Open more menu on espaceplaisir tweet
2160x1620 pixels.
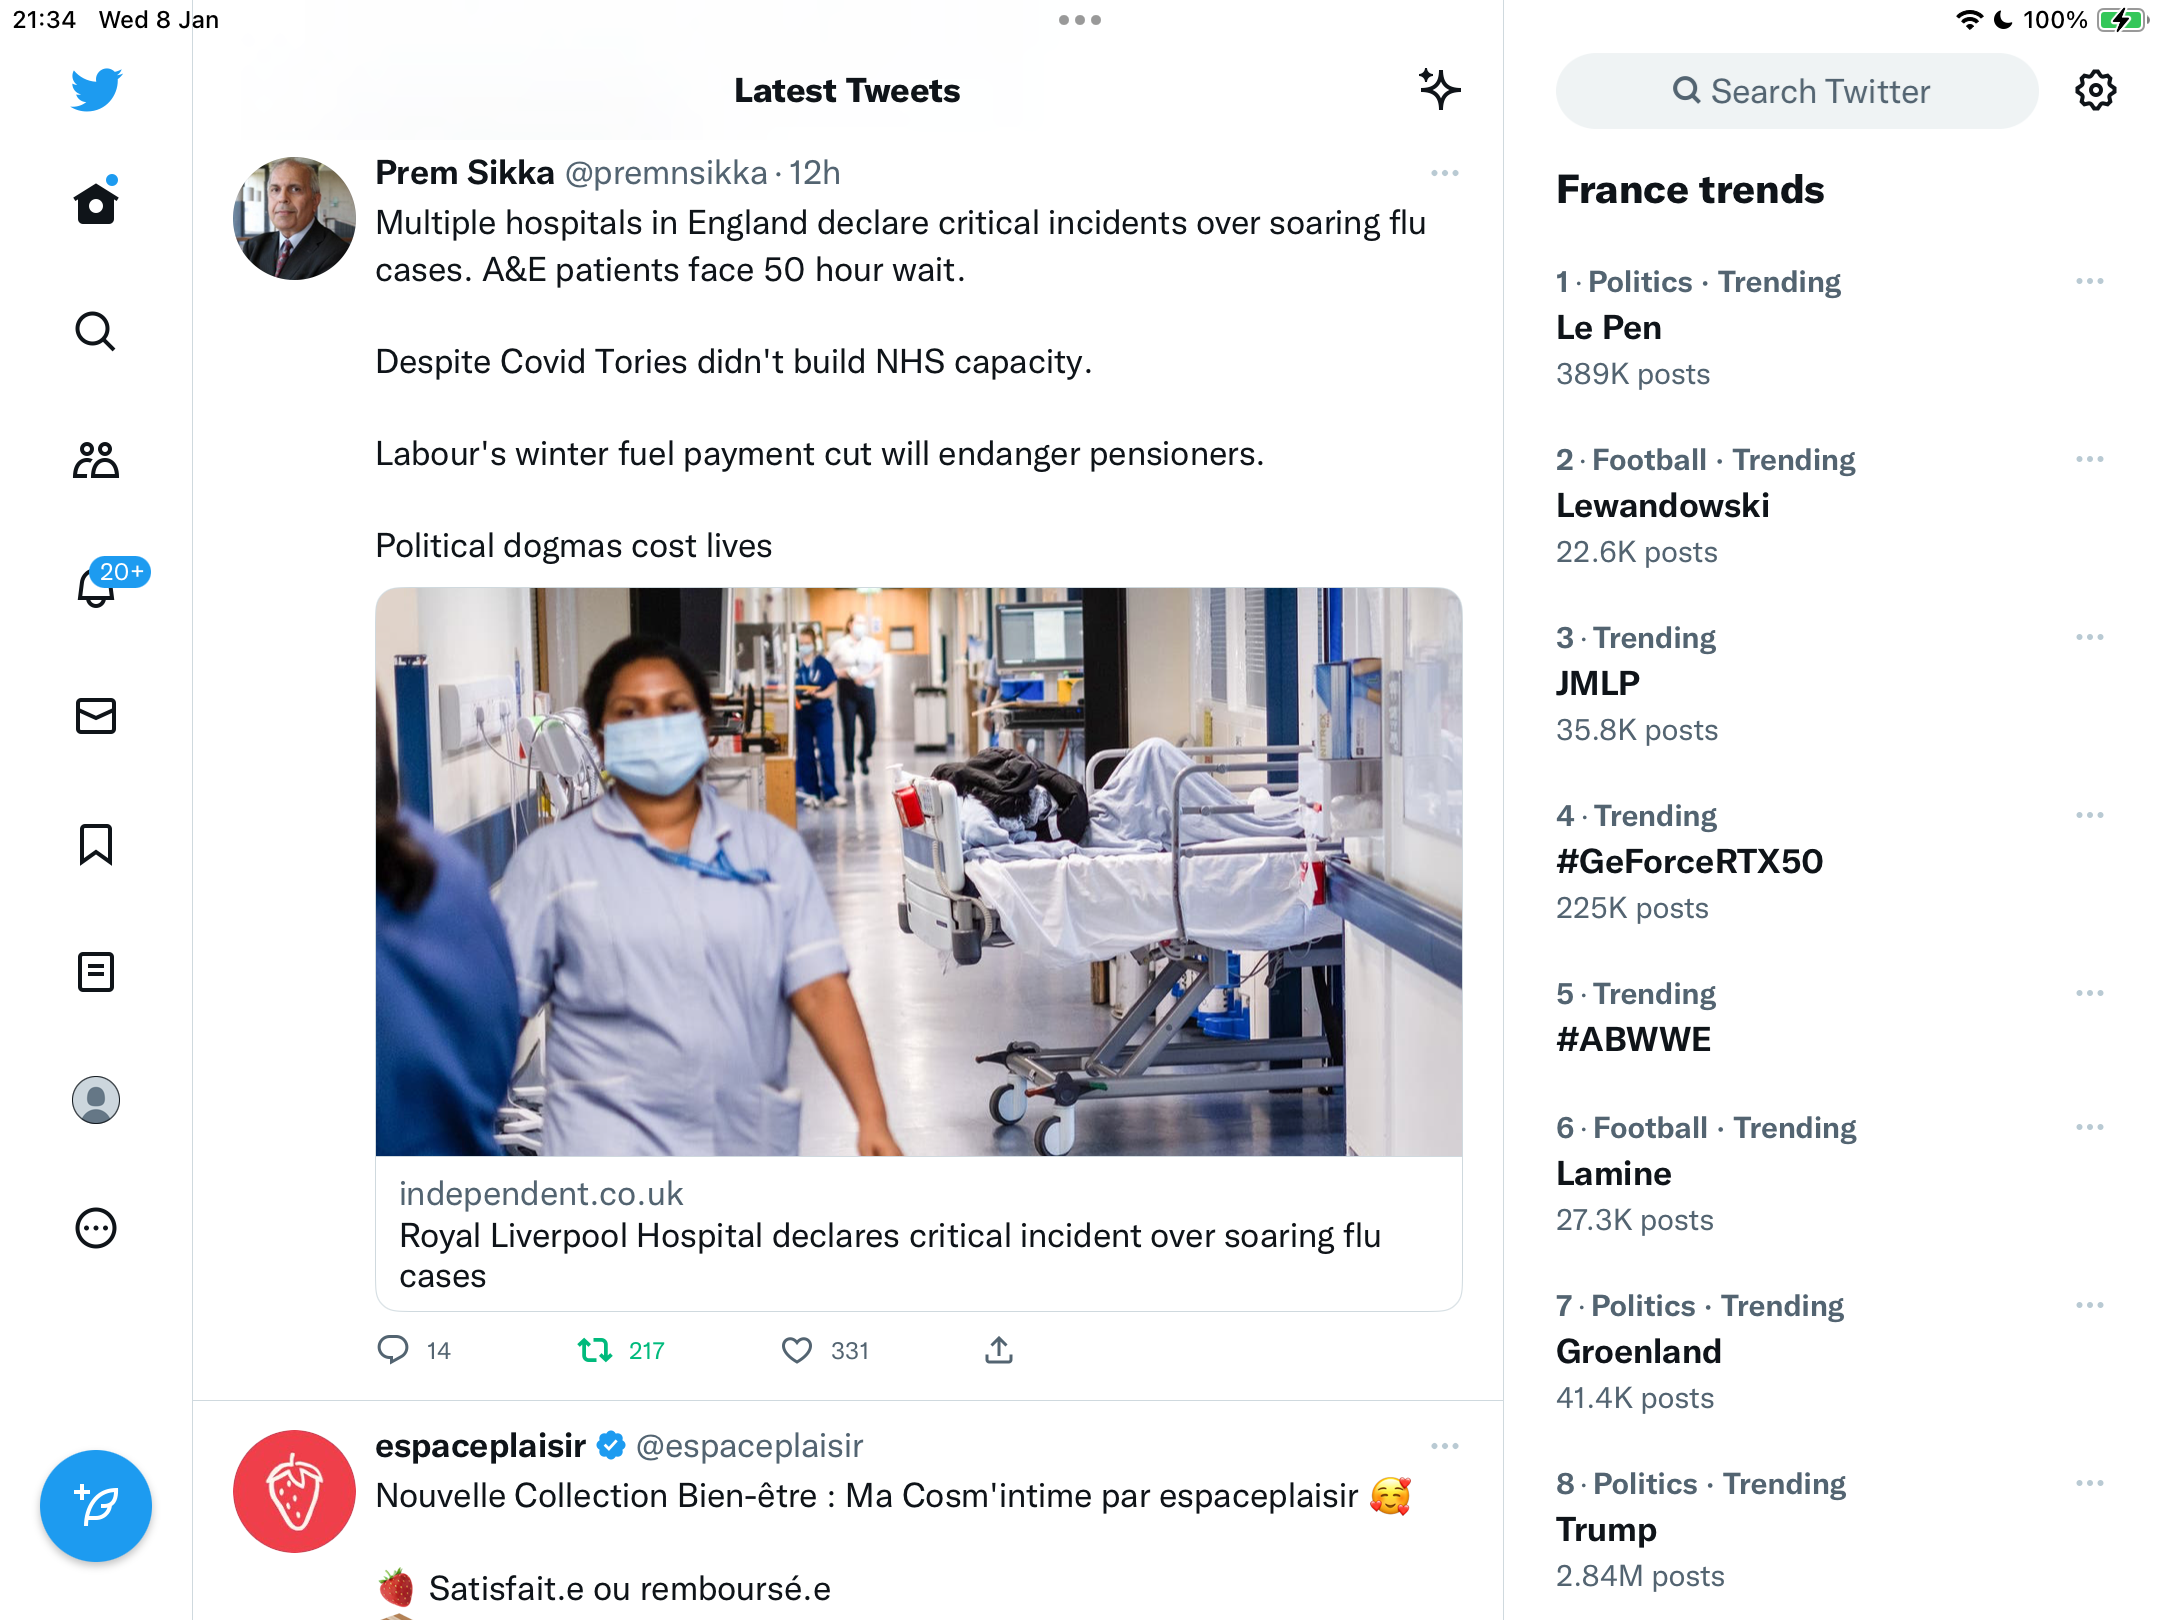pyautogui.click(x=1445, y=1446)
